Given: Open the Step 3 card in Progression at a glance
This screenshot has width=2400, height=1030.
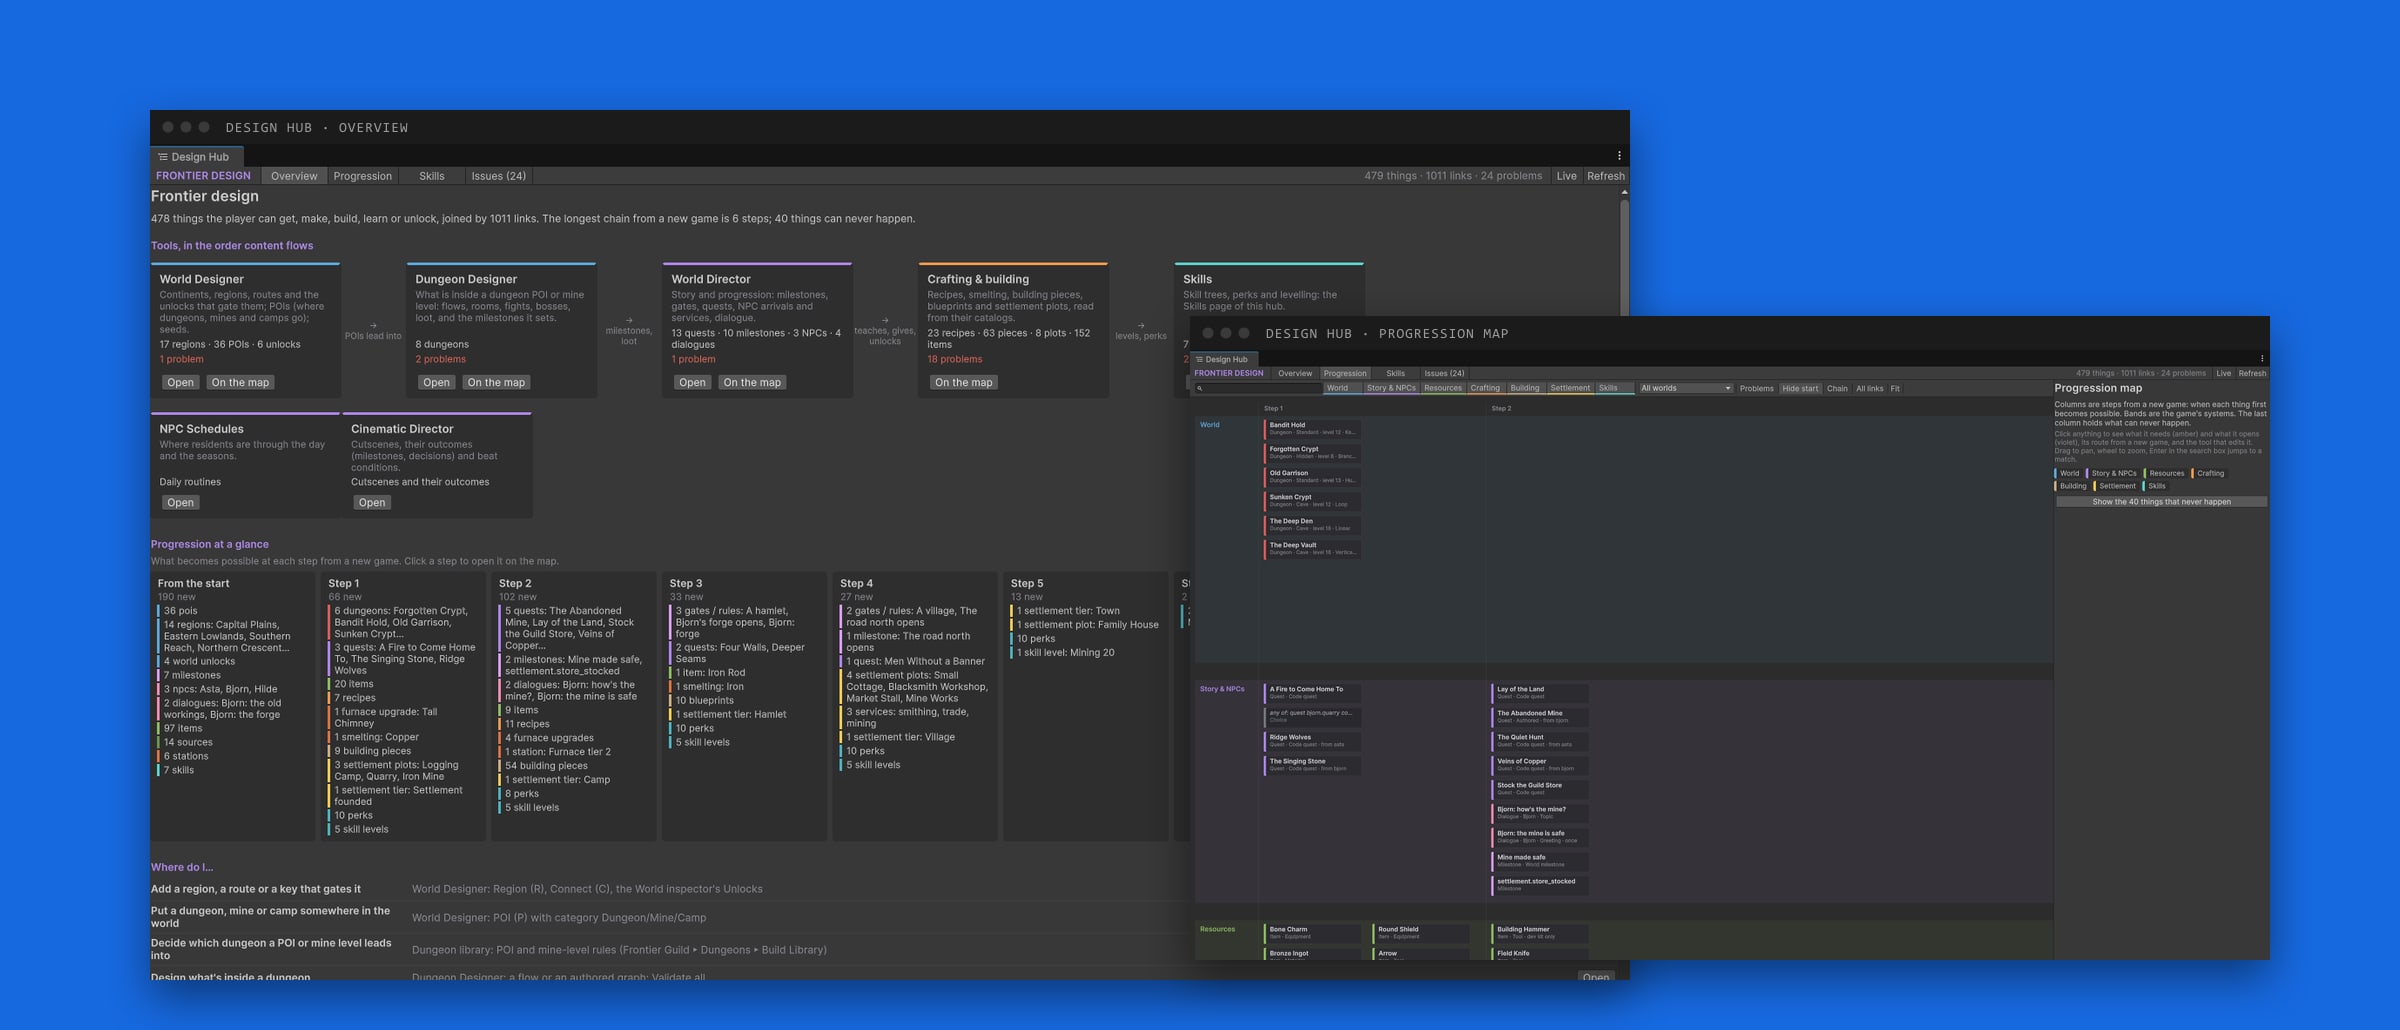Looking at the screenshot, I should [x=744, y=706].
